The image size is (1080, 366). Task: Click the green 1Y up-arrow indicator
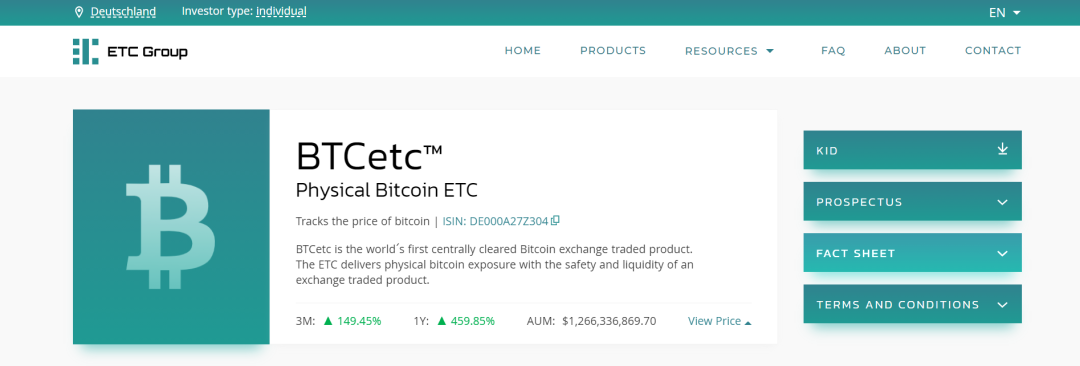tap(442, 321)
